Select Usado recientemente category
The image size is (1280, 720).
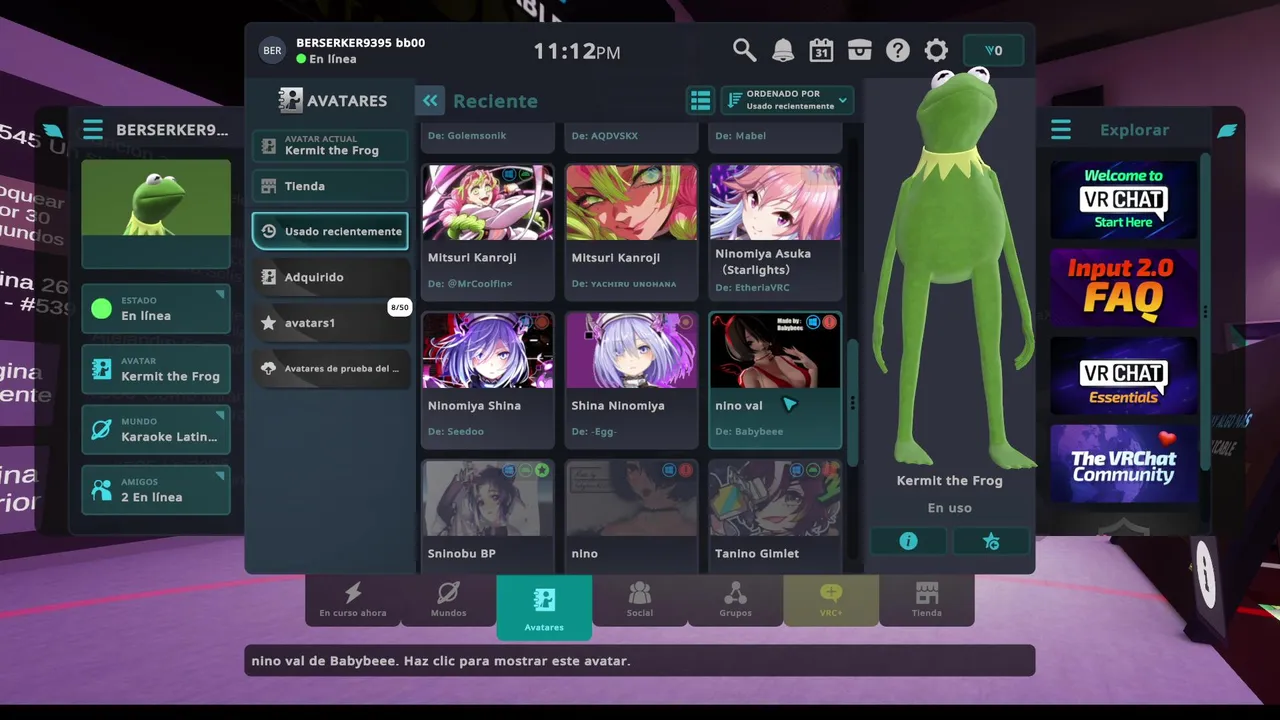(x=330, y=231)
